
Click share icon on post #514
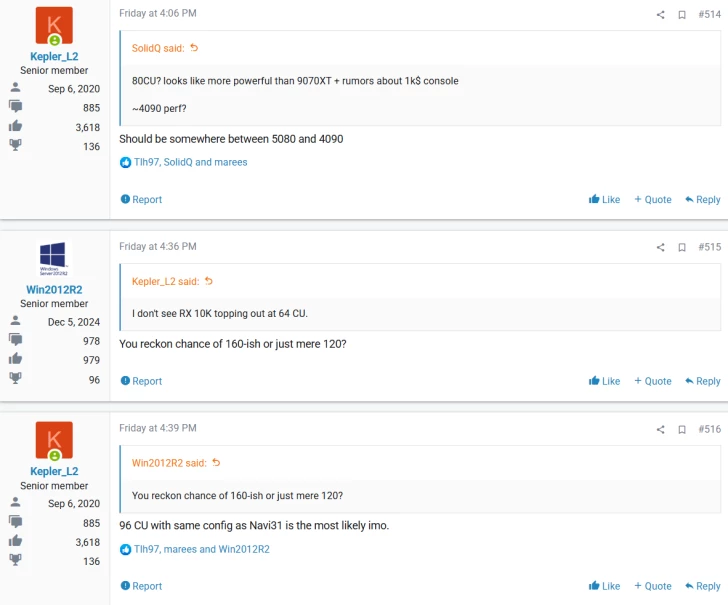tap(660, 14)
